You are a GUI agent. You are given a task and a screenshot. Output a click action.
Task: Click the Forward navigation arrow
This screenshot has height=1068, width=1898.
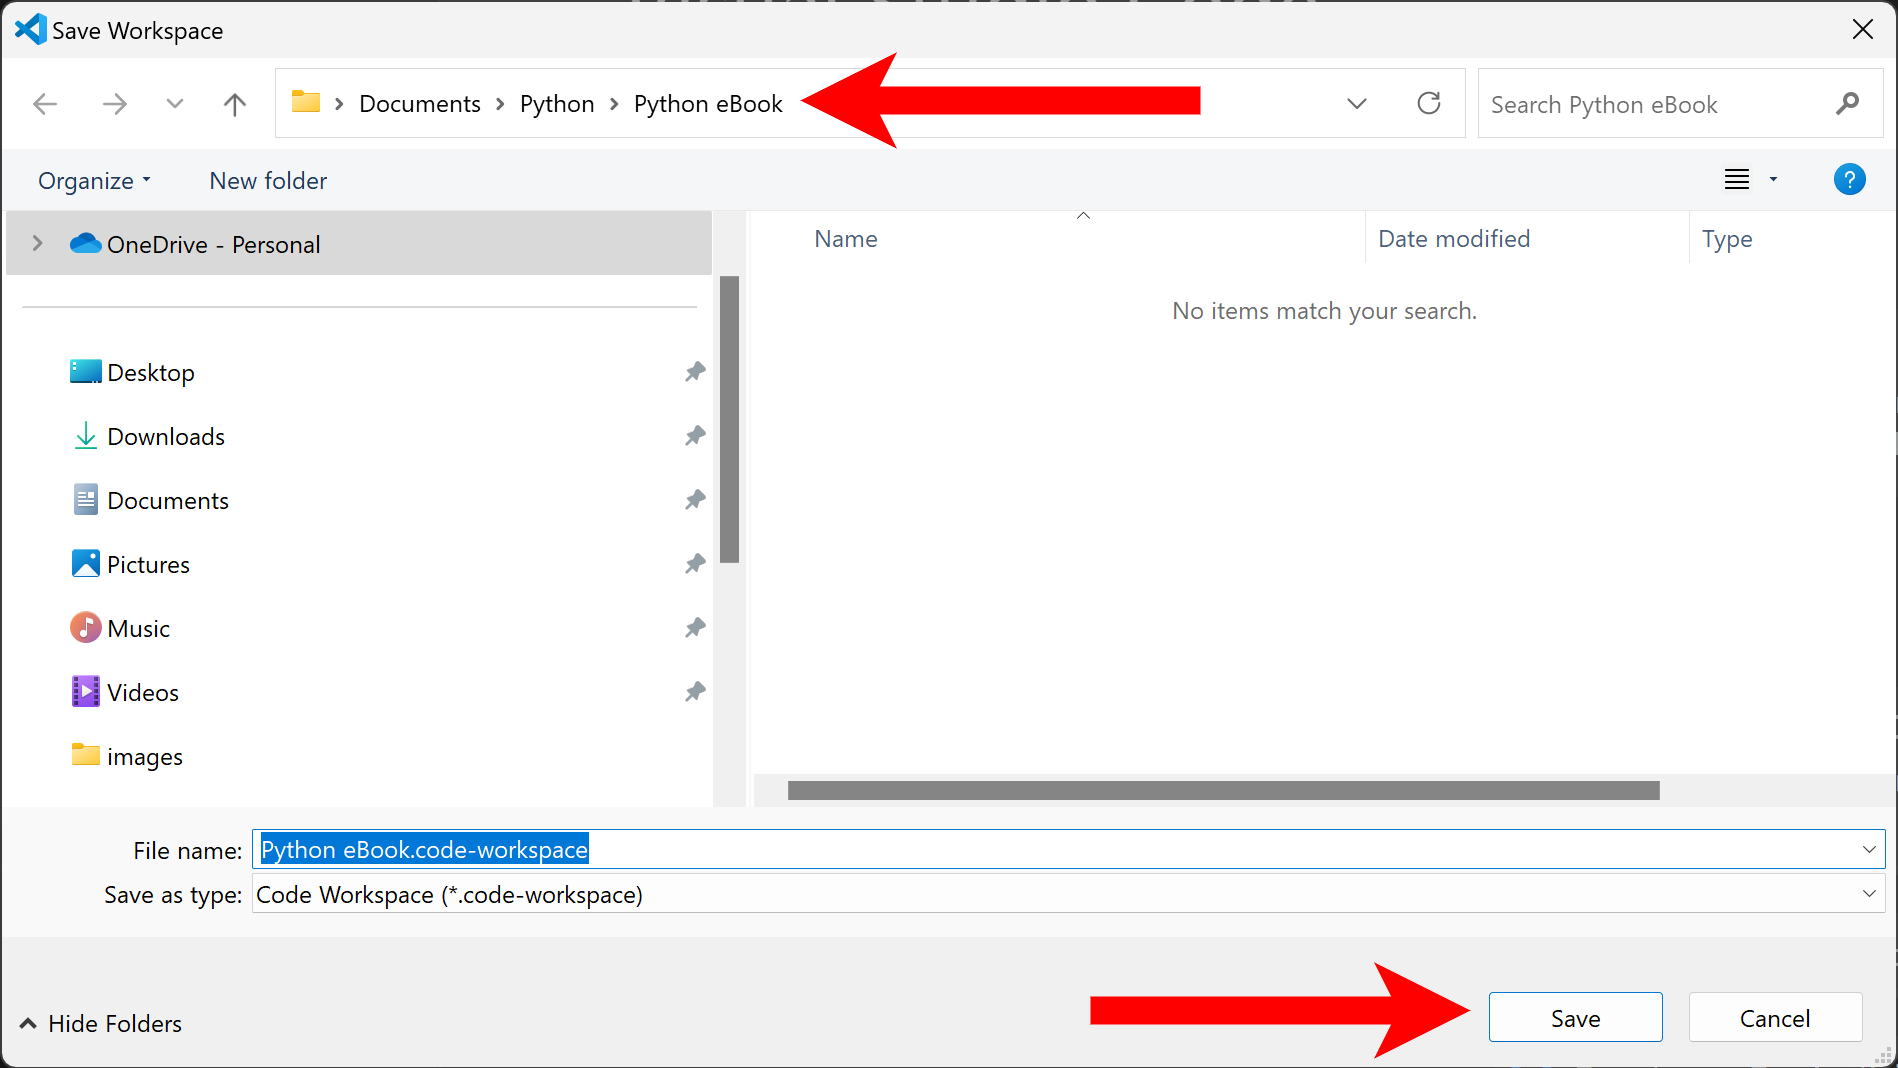coord(115,104)
